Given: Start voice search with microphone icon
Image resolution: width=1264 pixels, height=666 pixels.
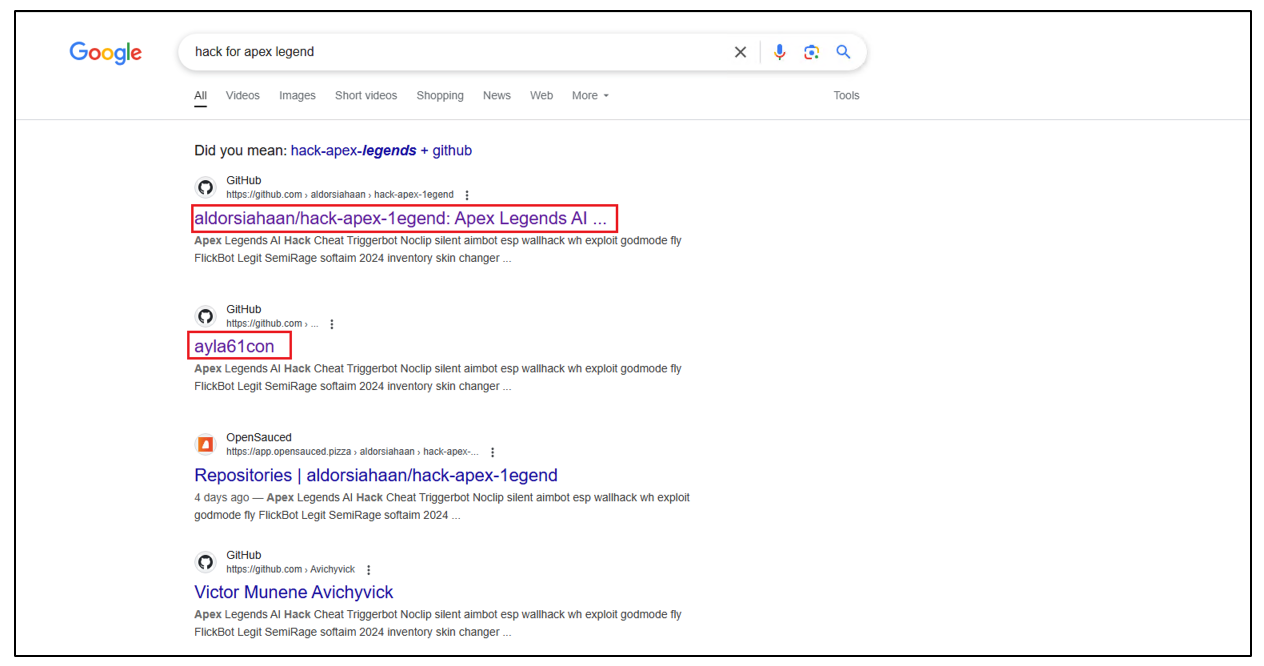Looking at the screenshot, I should coord(780,52).
